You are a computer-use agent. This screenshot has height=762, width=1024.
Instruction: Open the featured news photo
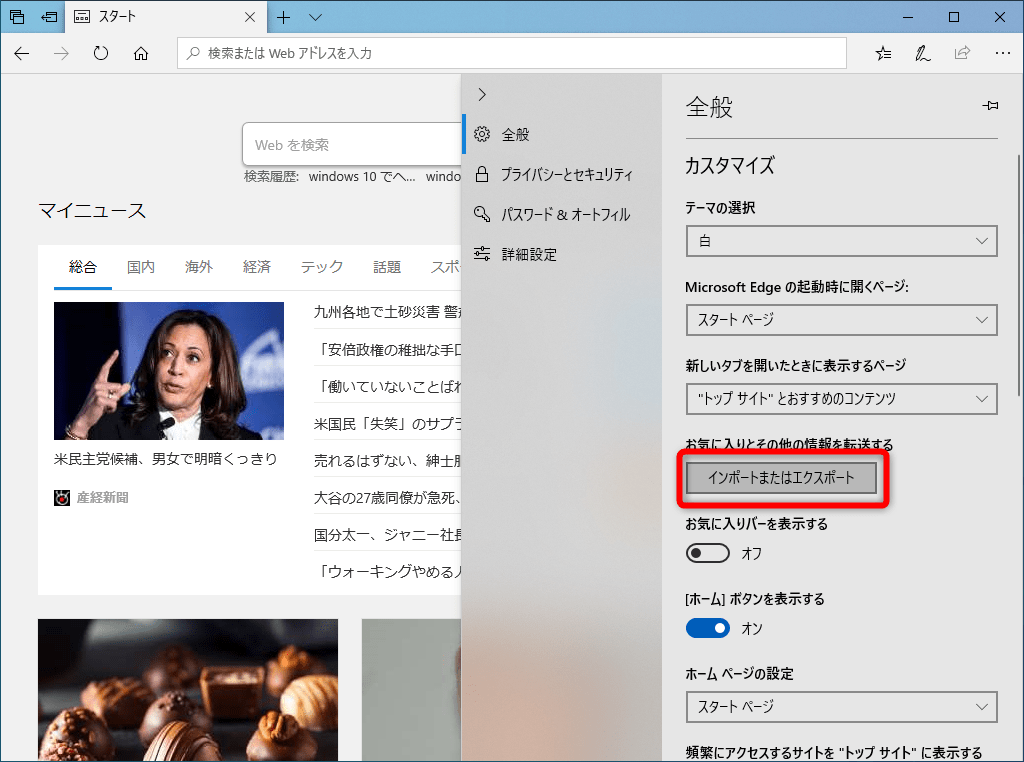click(x=168, y=371)
